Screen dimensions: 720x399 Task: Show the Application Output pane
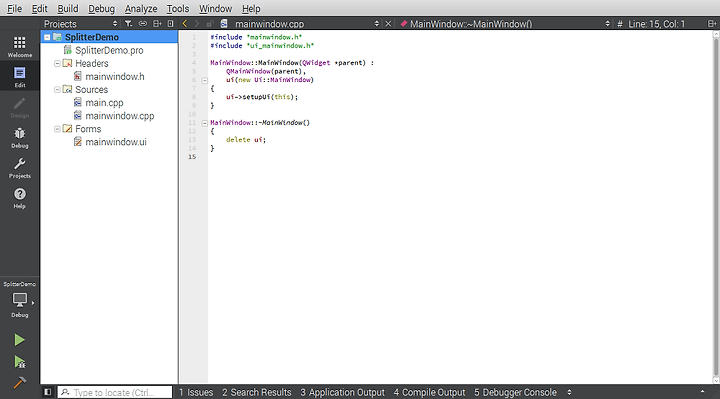point(343,393)
